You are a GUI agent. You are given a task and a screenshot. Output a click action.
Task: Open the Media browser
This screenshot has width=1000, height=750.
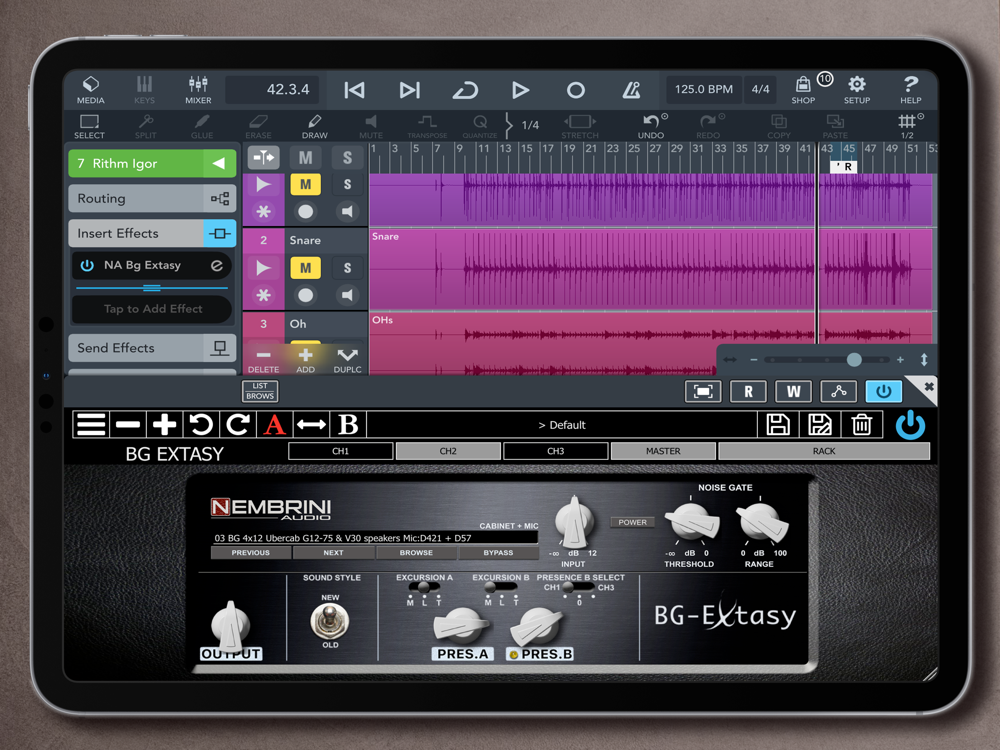[x=91, y=90]
